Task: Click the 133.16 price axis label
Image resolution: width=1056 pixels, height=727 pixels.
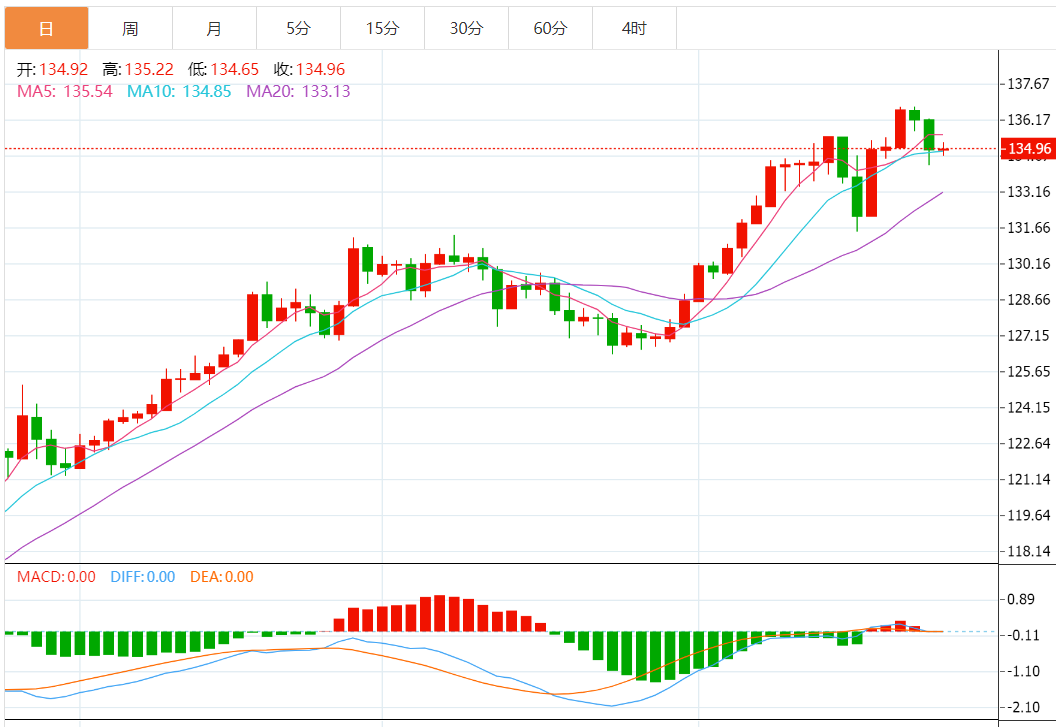Action: pos(1028,192)
